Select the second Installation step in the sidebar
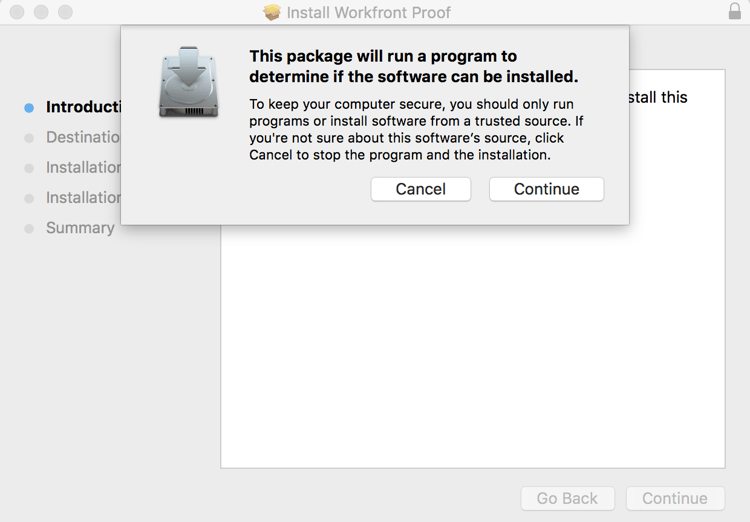The image size is (750, 522). click(x=83, y=197)
